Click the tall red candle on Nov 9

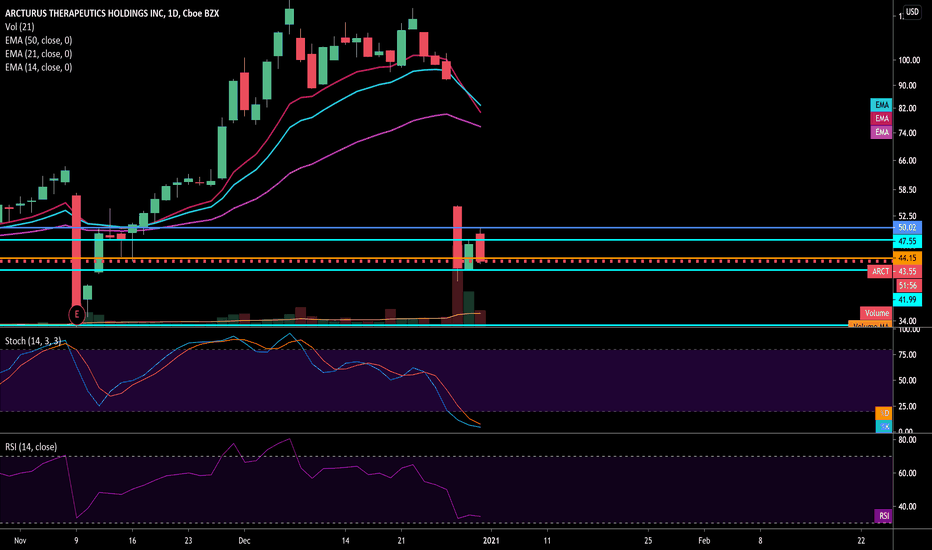76,253
